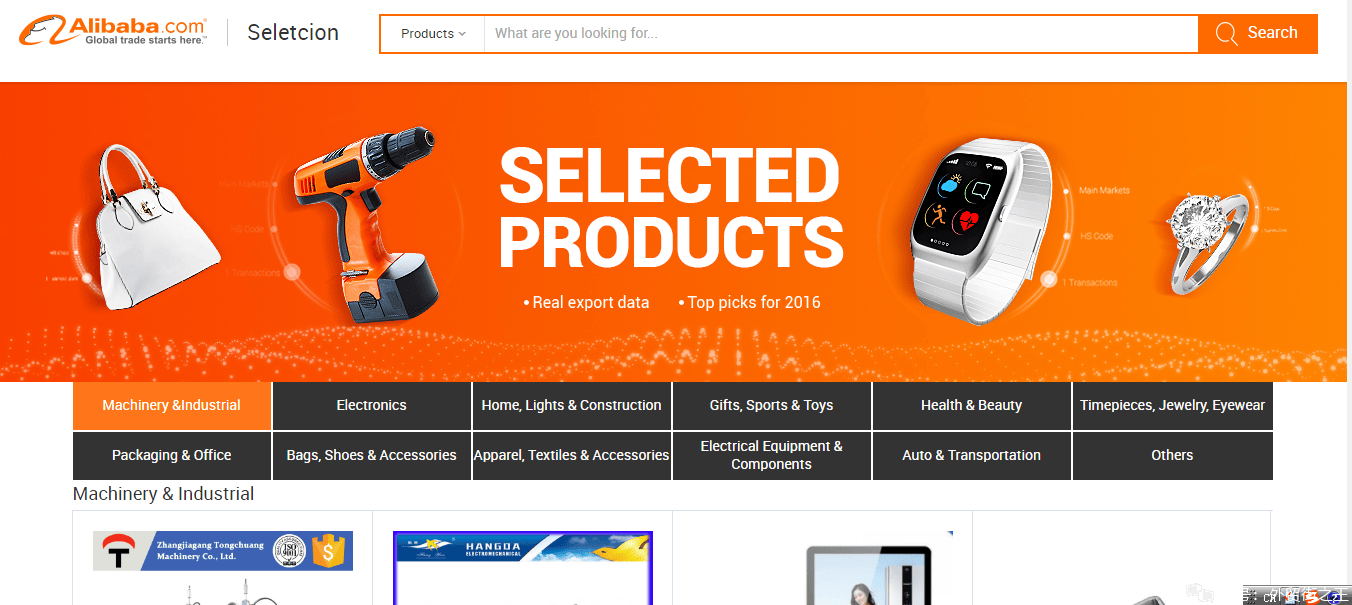
Task: Select Auto & Transportation category
Action: tap(972, 456)
